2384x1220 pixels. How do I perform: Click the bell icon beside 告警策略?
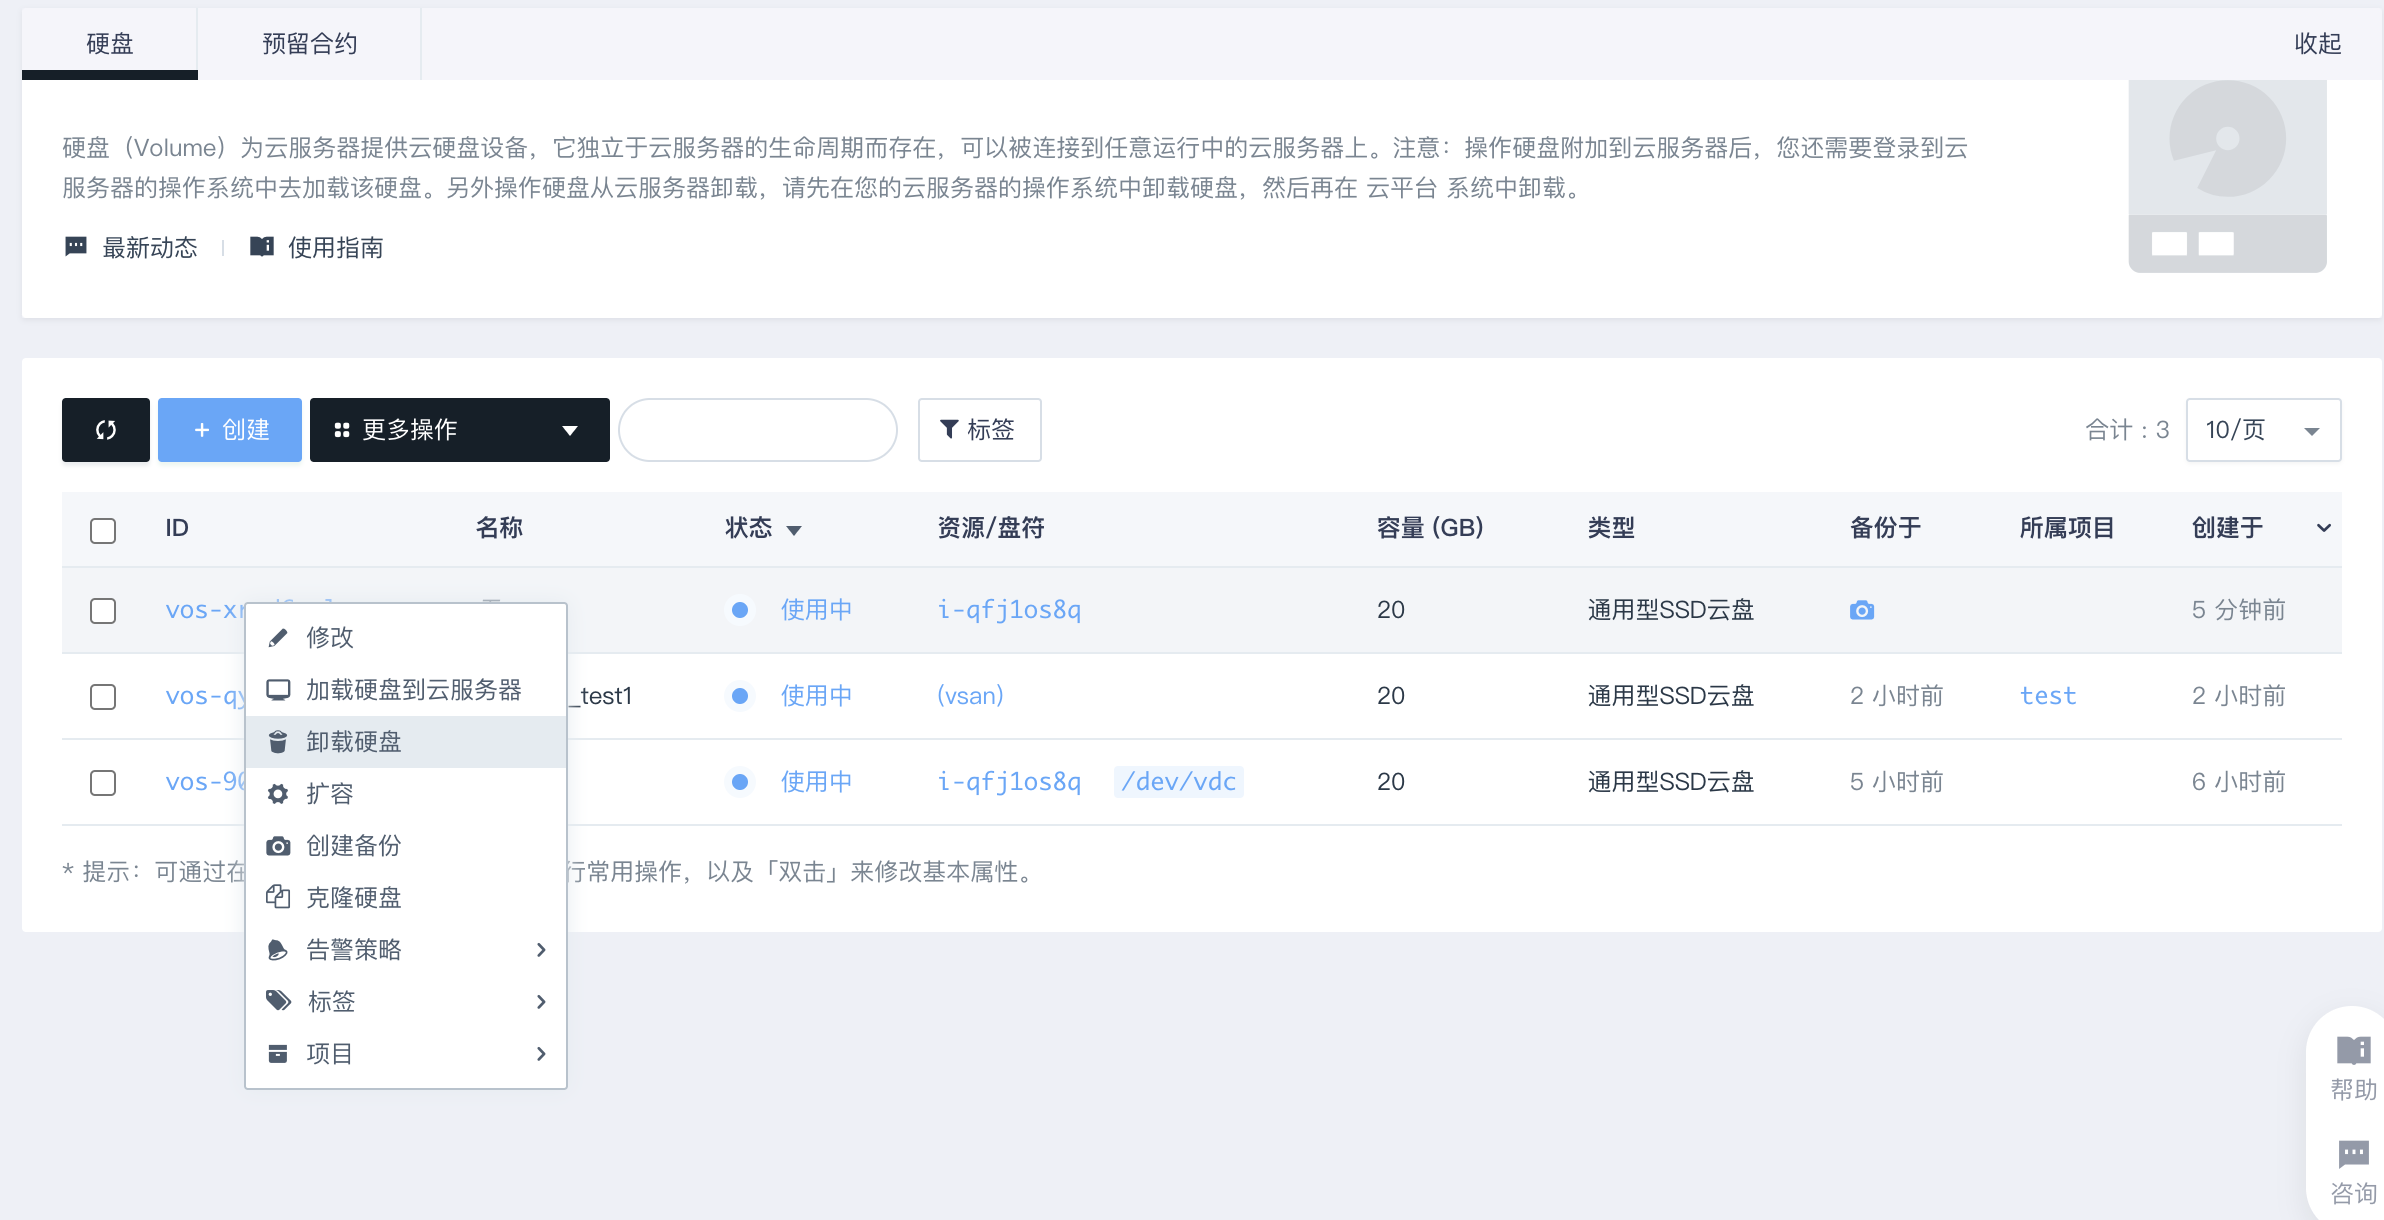click(278, 950)
